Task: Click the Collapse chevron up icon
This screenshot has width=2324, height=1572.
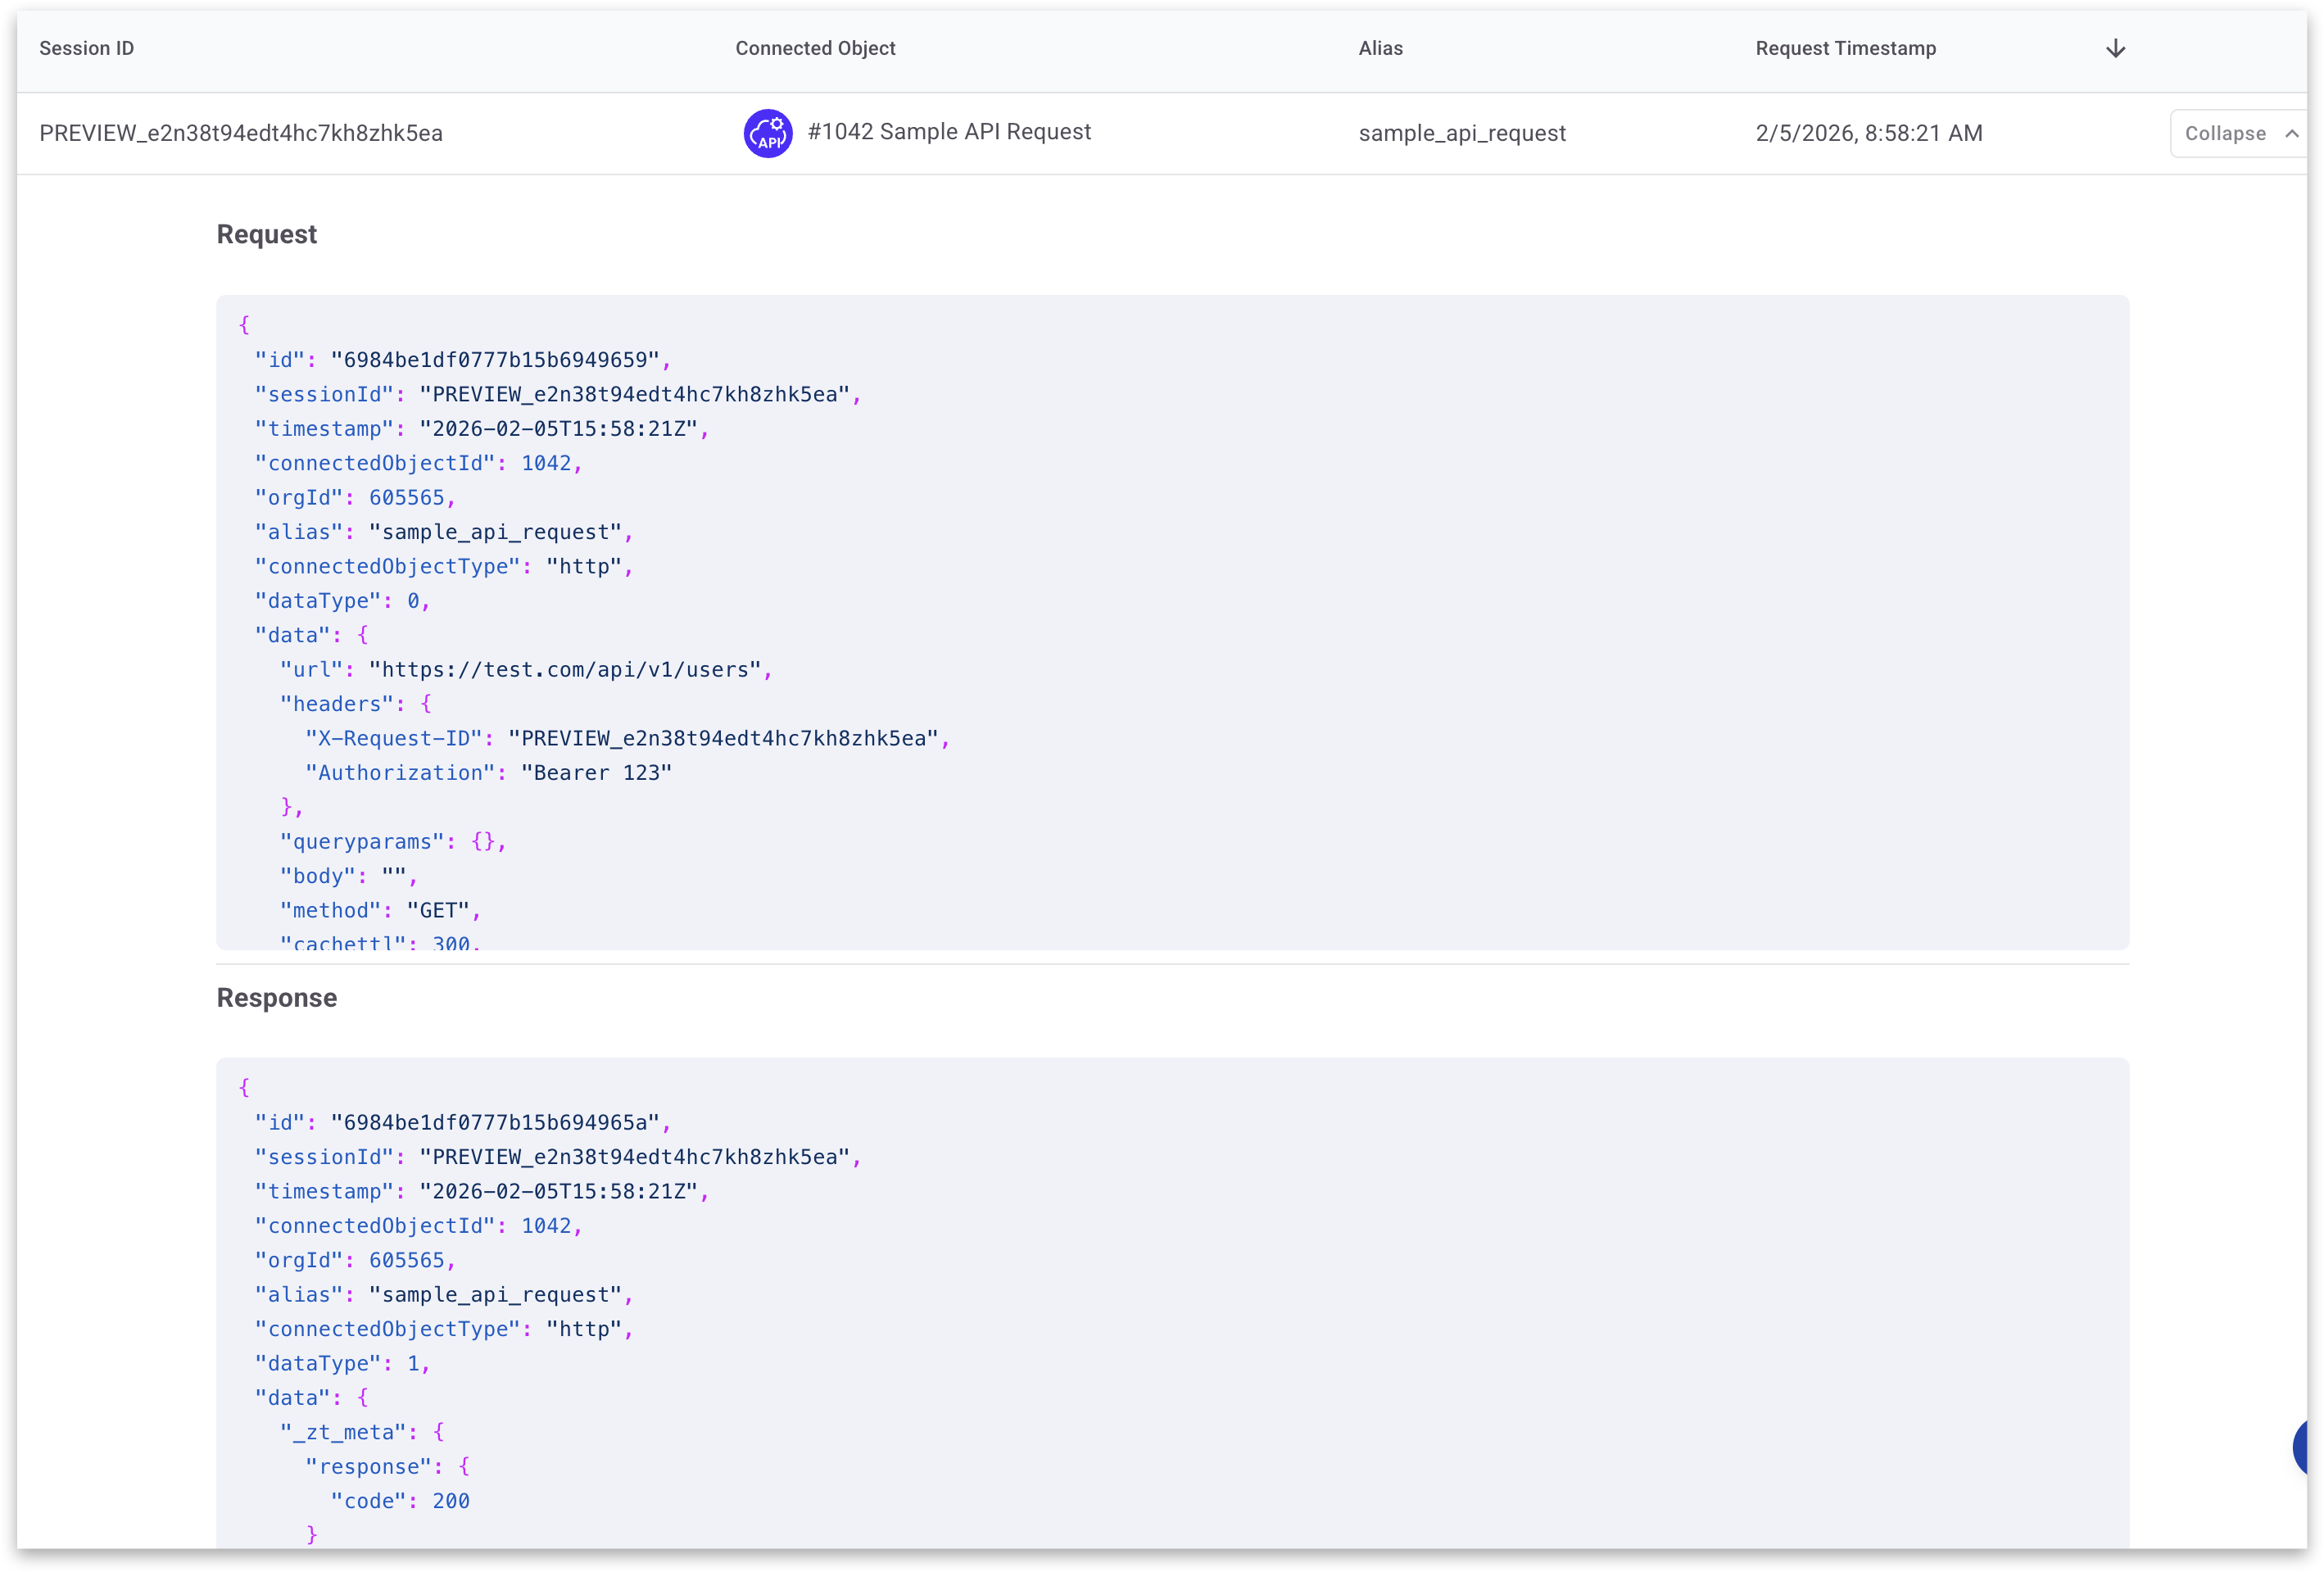Action: click(2291, 133)
